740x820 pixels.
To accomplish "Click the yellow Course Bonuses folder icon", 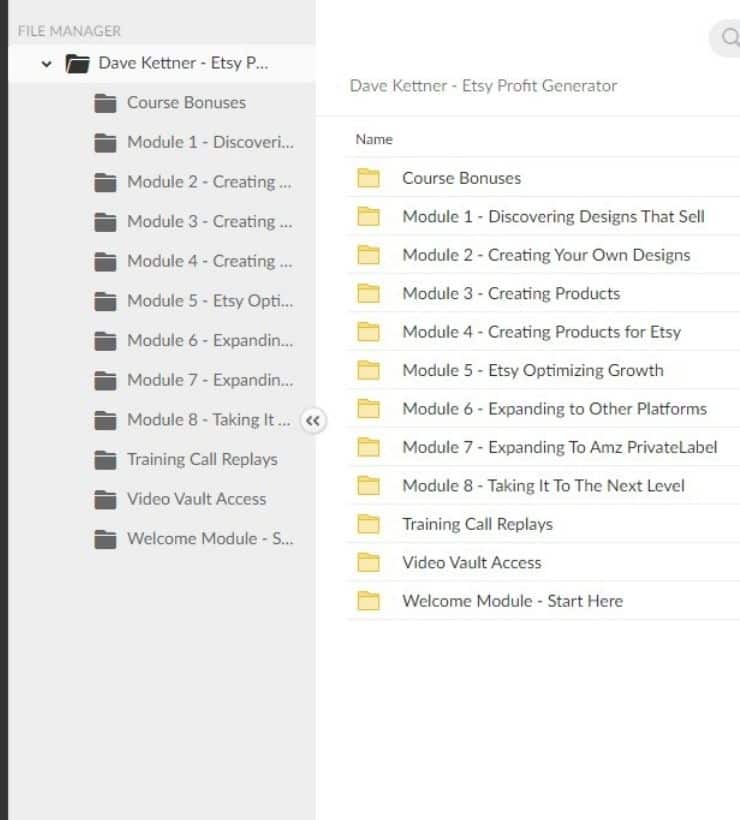I will [369, 178].
